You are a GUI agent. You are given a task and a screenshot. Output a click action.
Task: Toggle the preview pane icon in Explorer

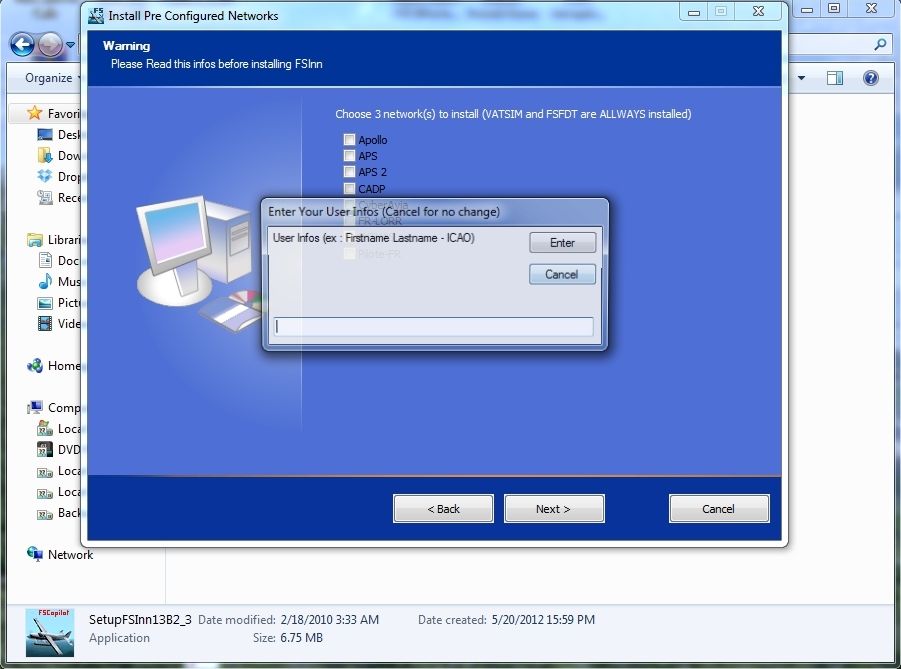pyautogui.click(x=834, y=78)
